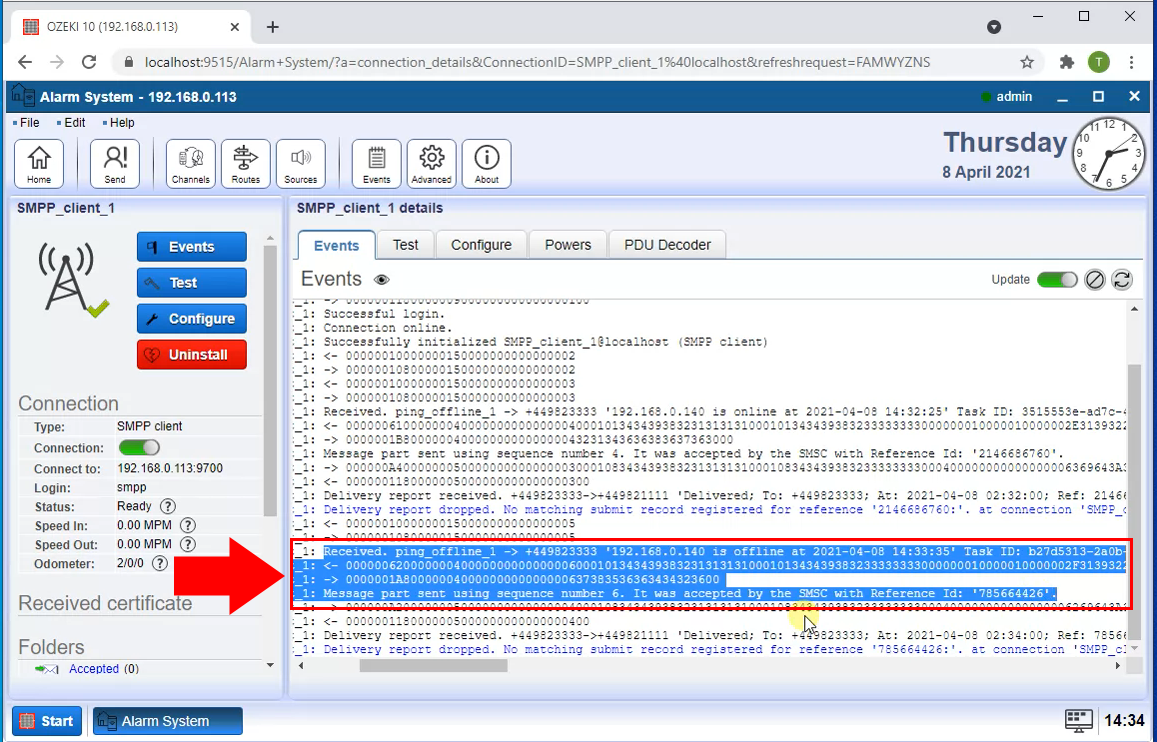Click the red Uninstall button
Image resolution: width=1157 pixels, height=742 pixels.
[192, 355]
